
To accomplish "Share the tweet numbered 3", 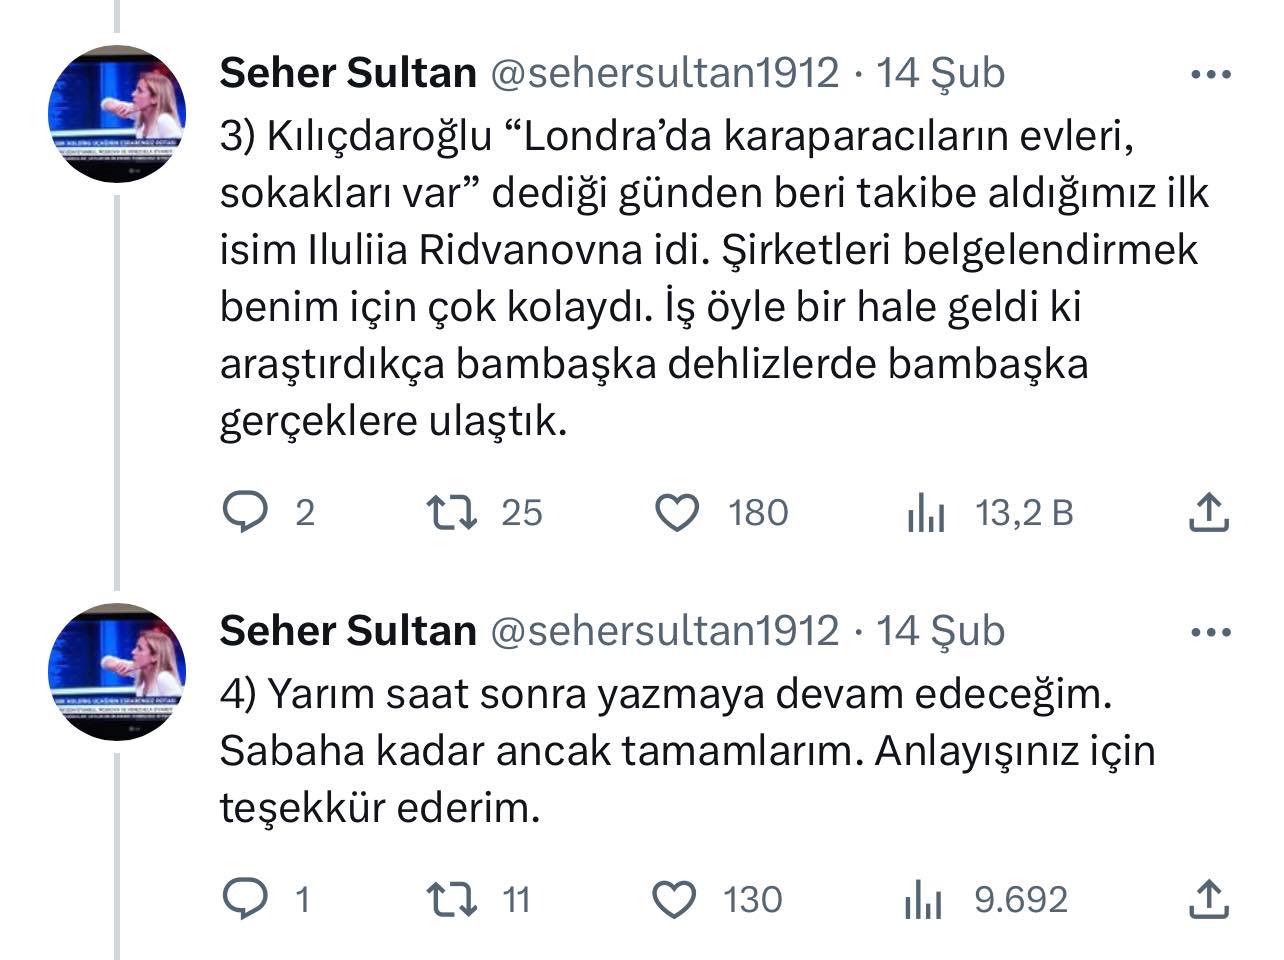I will 1208,513.
